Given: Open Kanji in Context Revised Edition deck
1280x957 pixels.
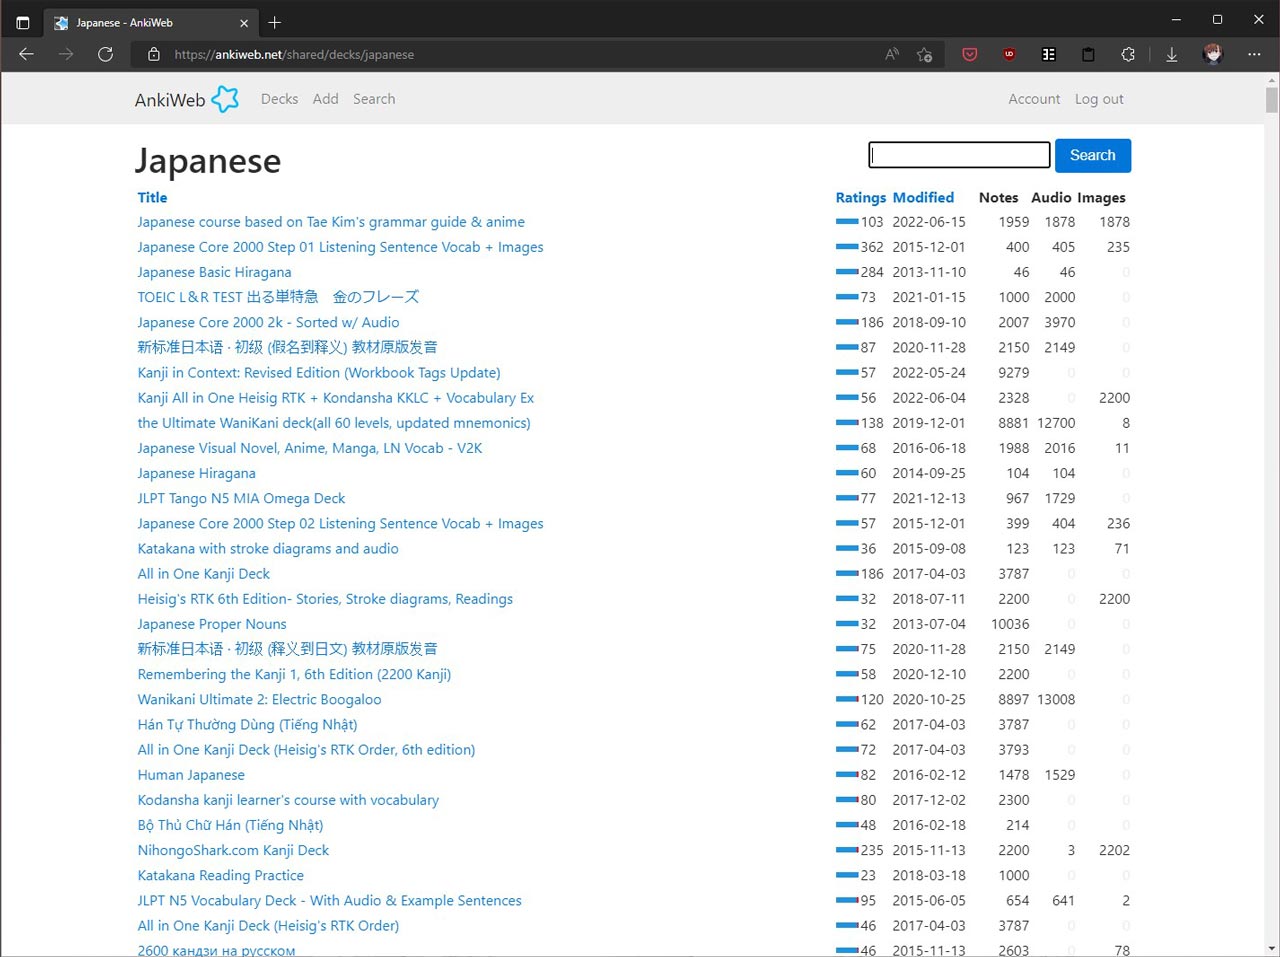Looking at the screenshot, I should (x=319, y=372).
